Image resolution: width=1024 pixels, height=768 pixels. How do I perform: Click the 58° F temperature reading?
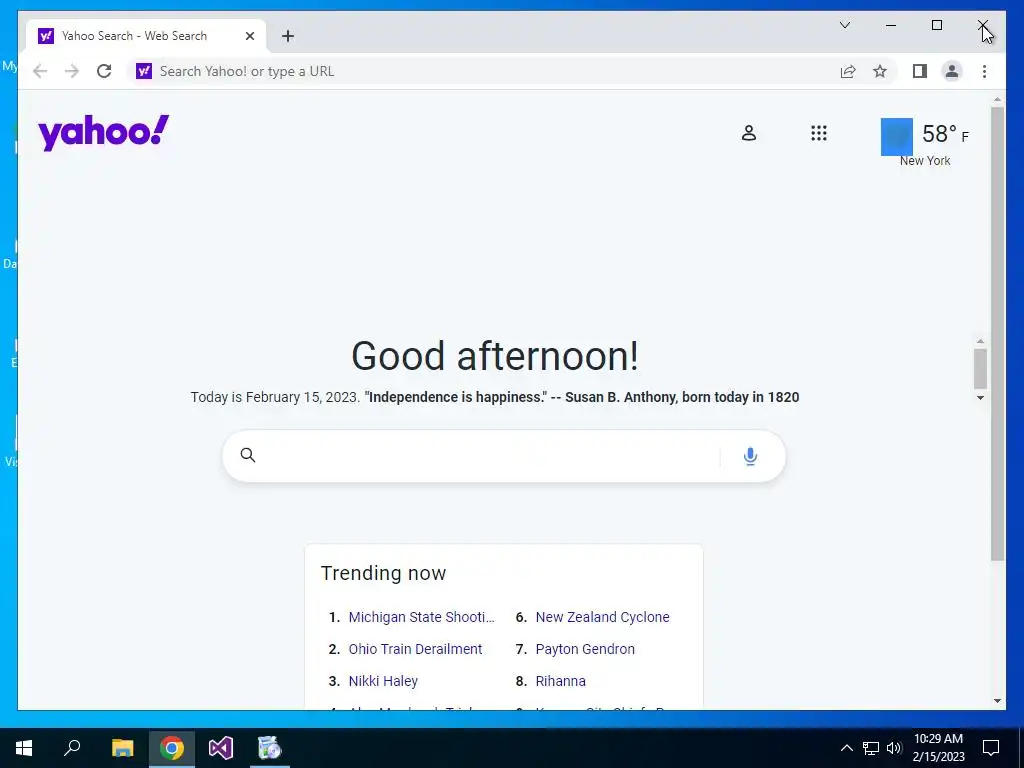coord(945,134)
